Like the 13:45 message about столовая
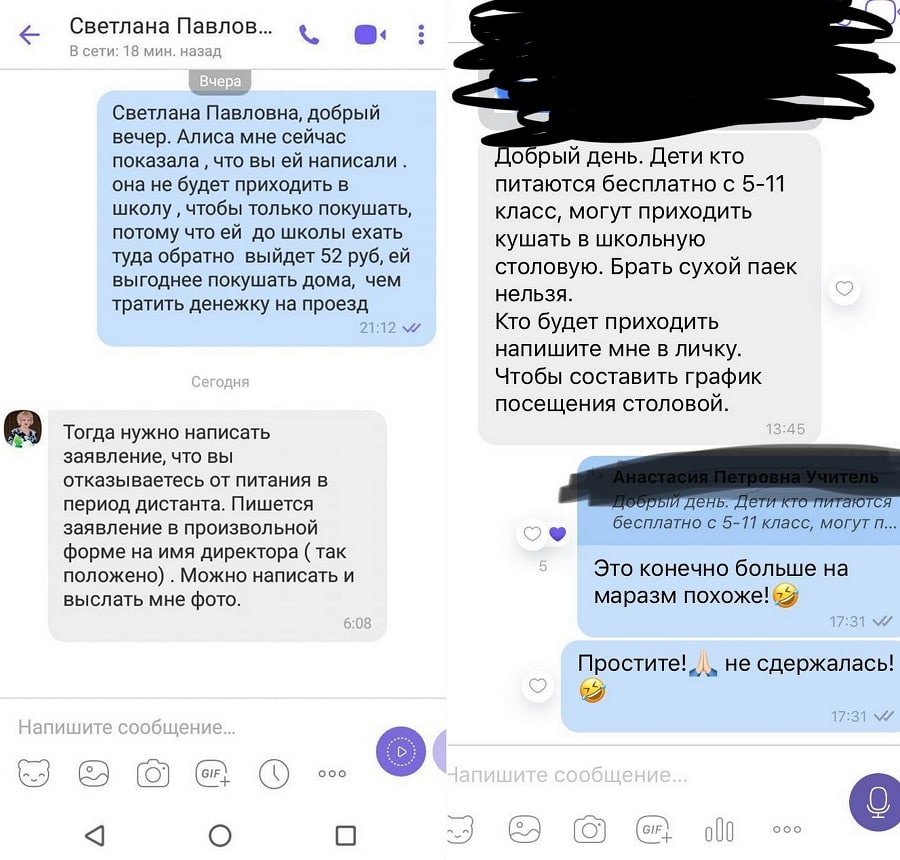The height and width of the screenshot is (860, 900). click(844, 288)
